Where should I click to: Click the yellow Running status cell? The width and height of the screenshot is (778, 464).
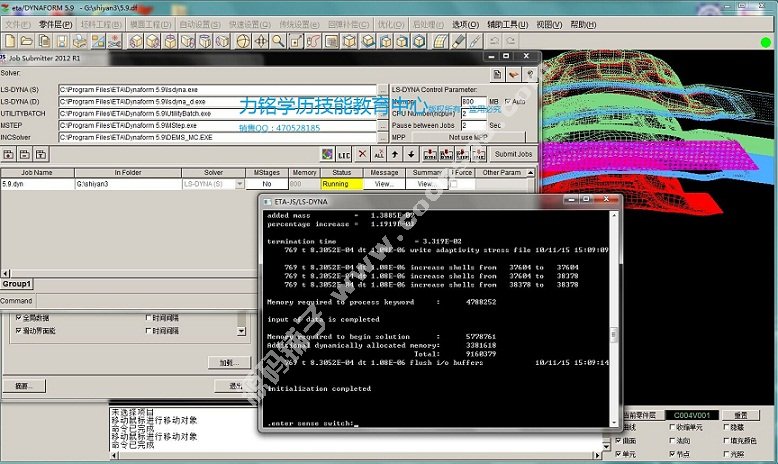point(341,184)
